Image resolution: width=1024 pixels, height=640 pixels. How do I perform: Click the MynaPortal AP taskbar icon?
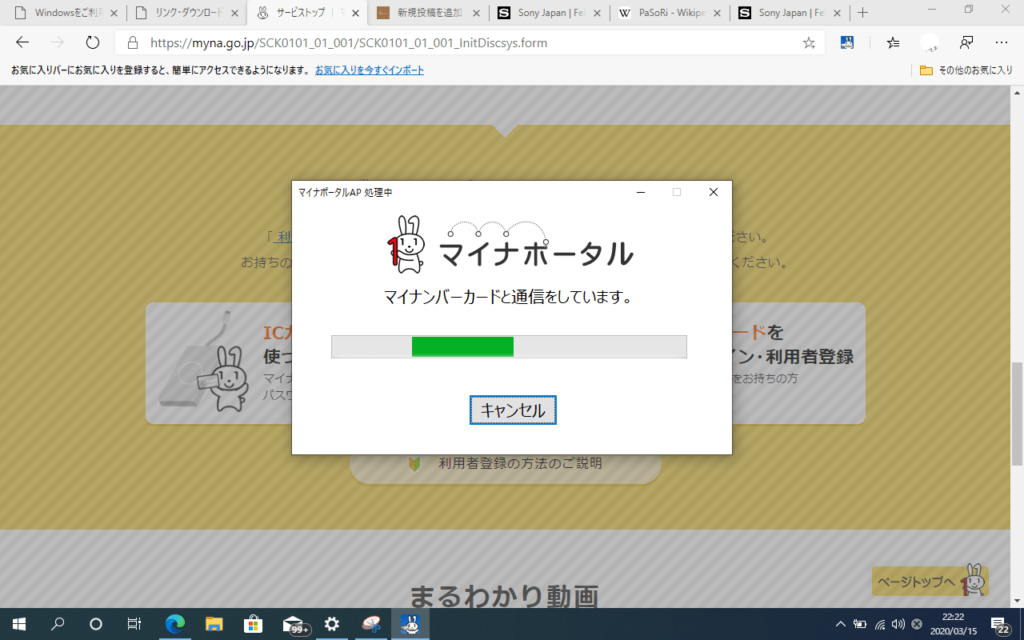click(x=410, y=624)
